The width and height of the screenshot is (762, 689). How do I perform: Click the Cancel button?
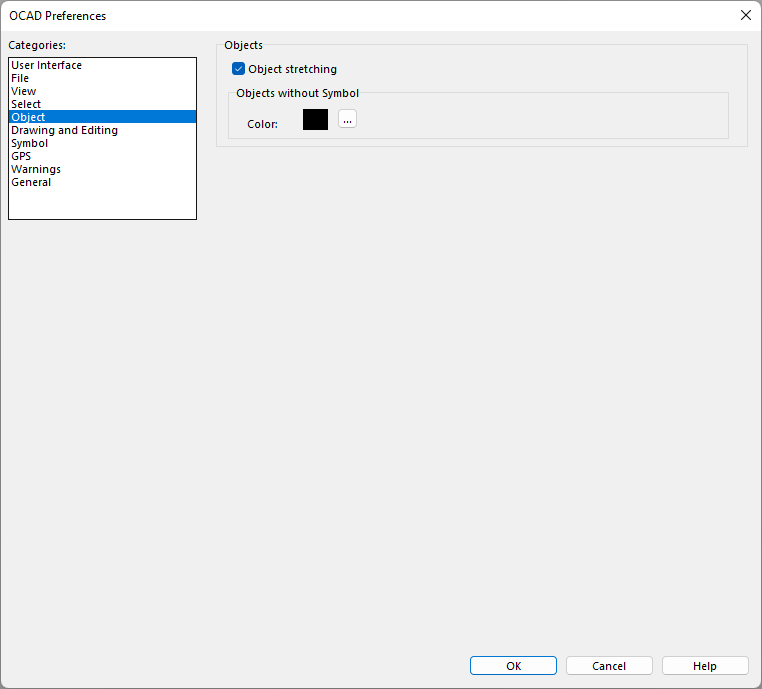pyautogui.click(x=609, y=666)
